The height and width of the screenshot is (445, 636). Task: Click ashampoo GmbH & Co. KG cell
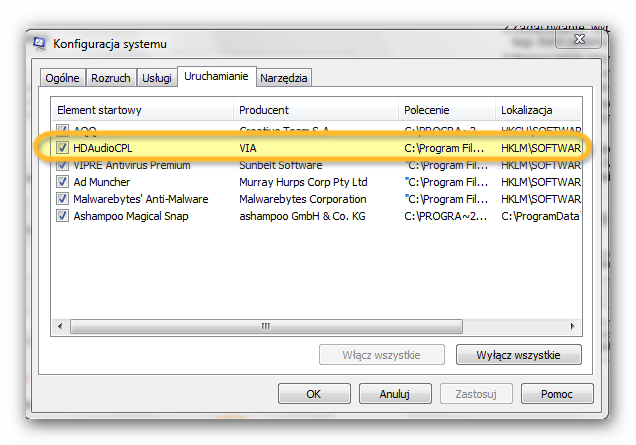[x=302, y=216]
